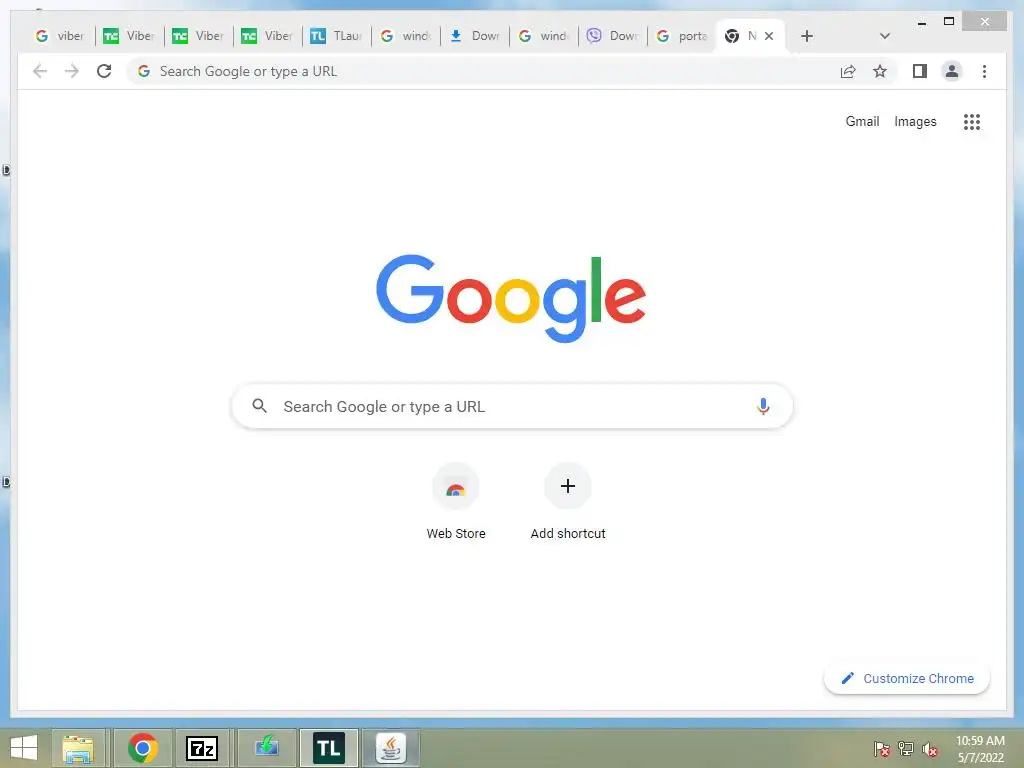Close the active New Tab
Image resolution: width=1024 pixels, height=768 pixels.
point(769,36)
